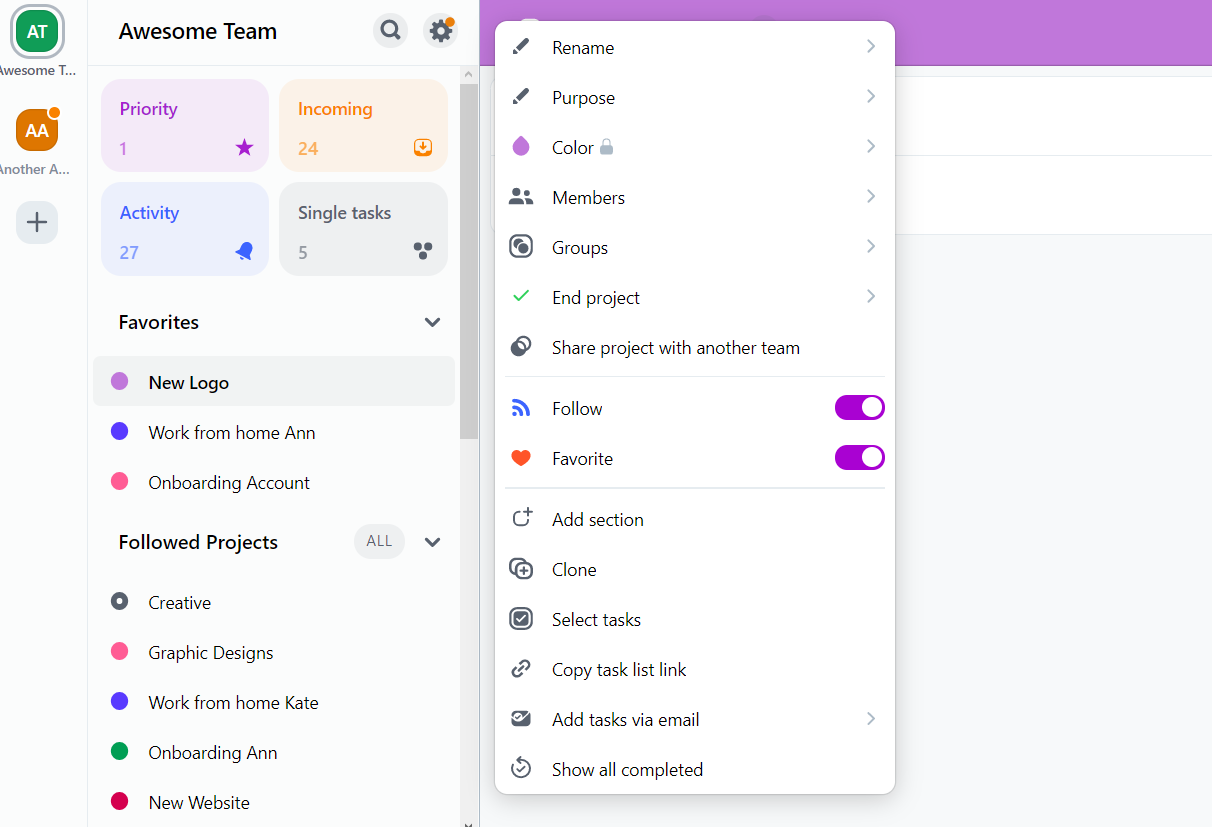This screenshot has width=1212, height=827.
Task: Click the green checkmark beside End project
Action: [x=521, y=297]
